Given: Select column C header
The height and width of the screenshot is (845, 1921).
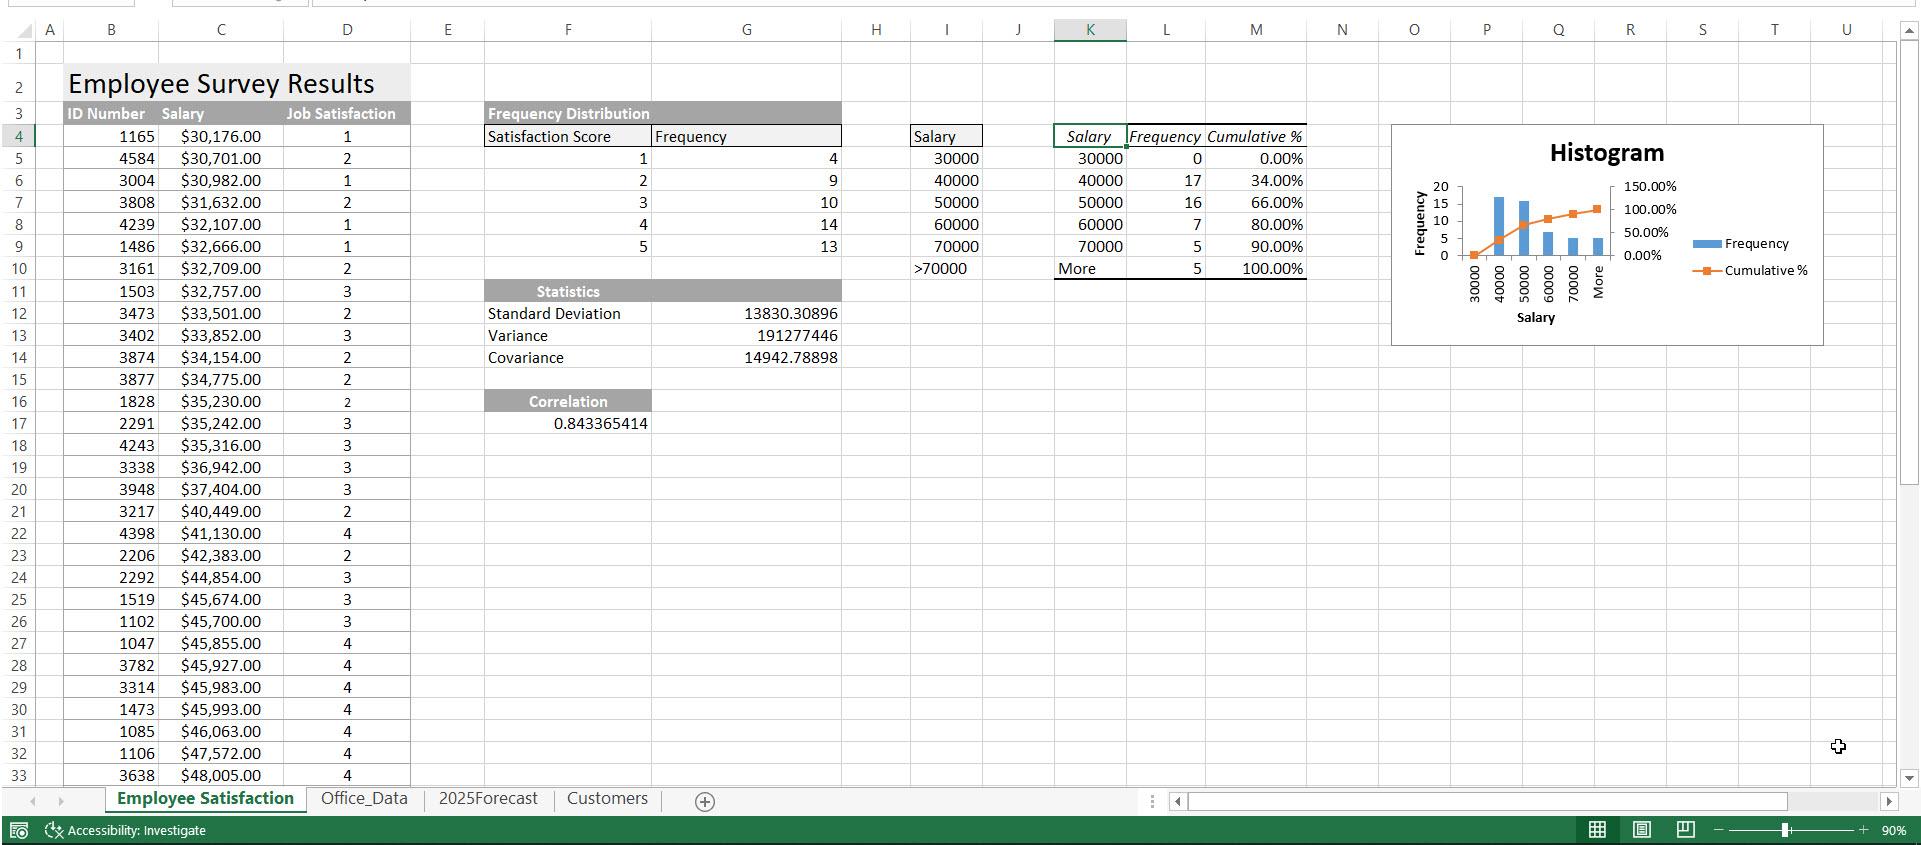Looking at the screenshot, I should point(221,30).
